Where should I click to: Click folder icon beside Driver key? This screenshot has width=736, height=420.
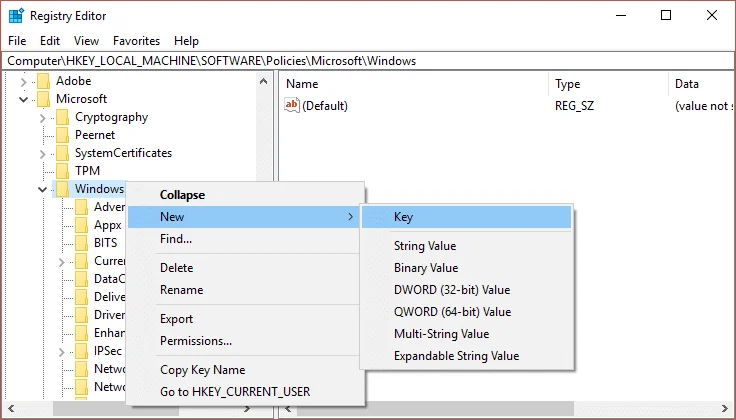[81, 314]
